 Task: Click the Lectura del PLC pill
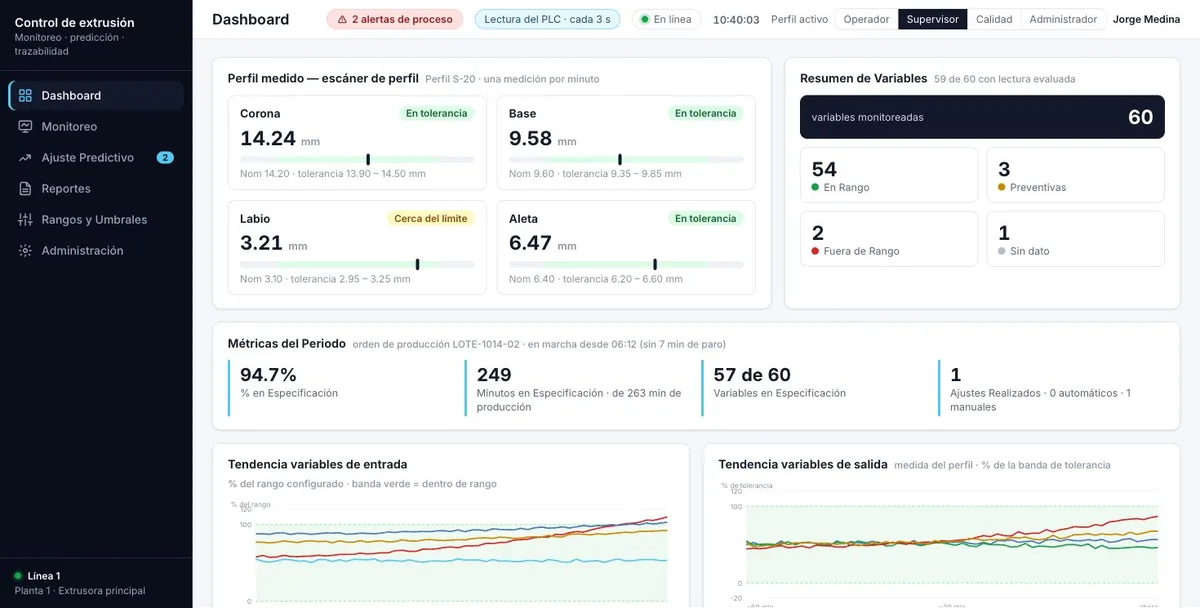point(547,19)
